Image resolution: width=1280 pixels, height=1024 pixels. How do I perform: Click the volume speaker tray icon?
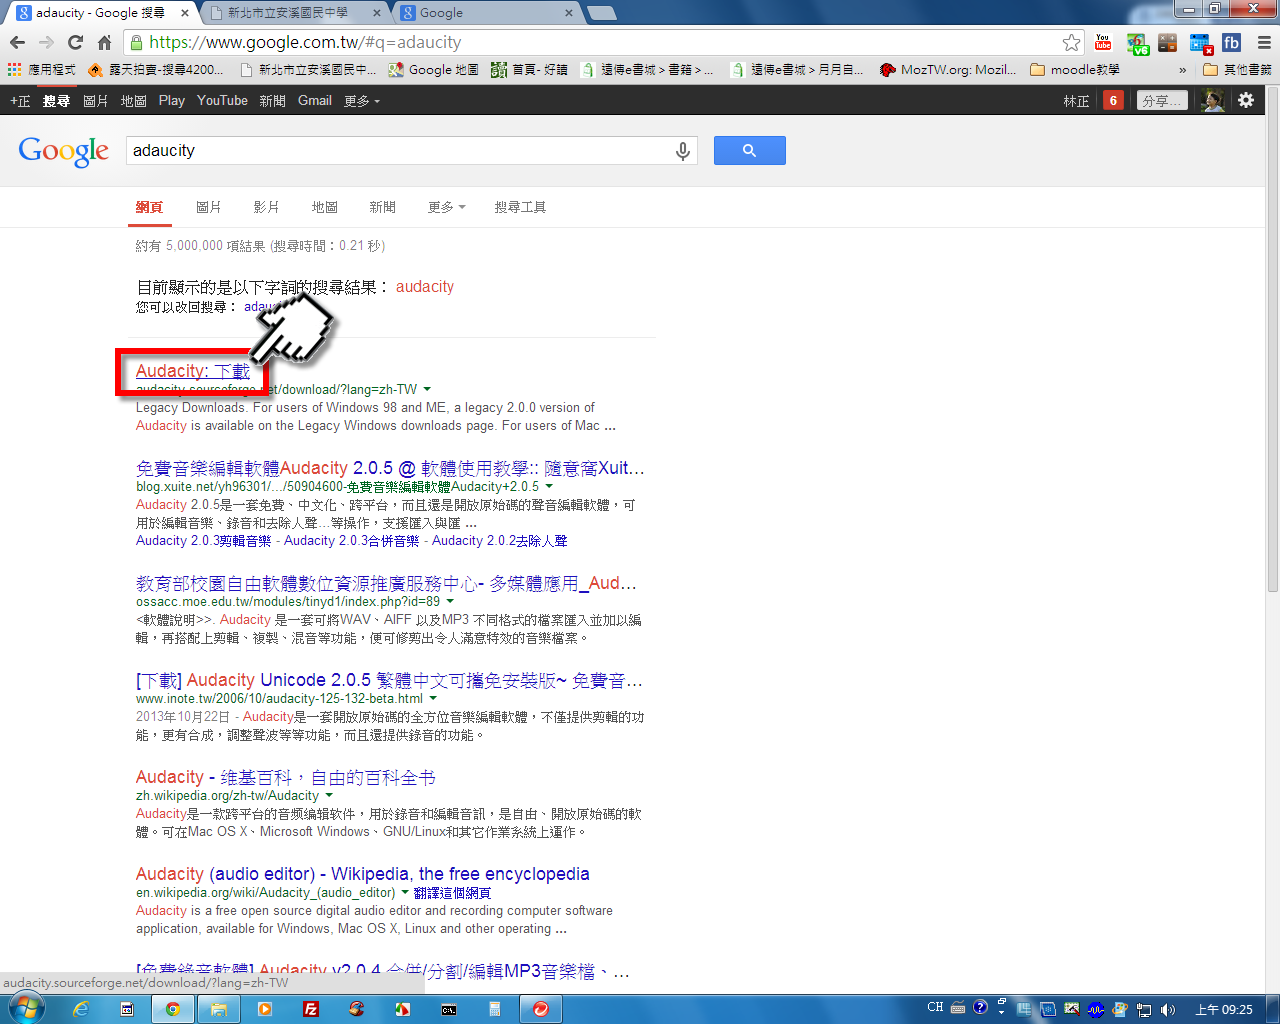tap(1167, 1009)
